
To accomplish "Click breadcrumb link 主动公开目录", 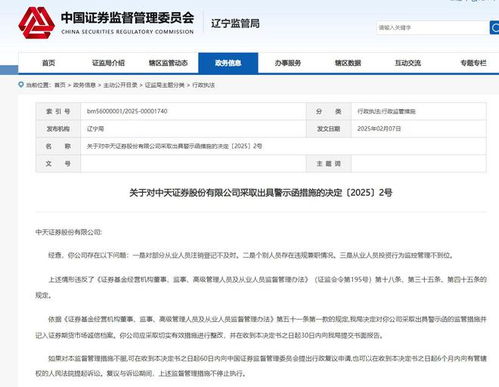I will [x=120, y=85].
